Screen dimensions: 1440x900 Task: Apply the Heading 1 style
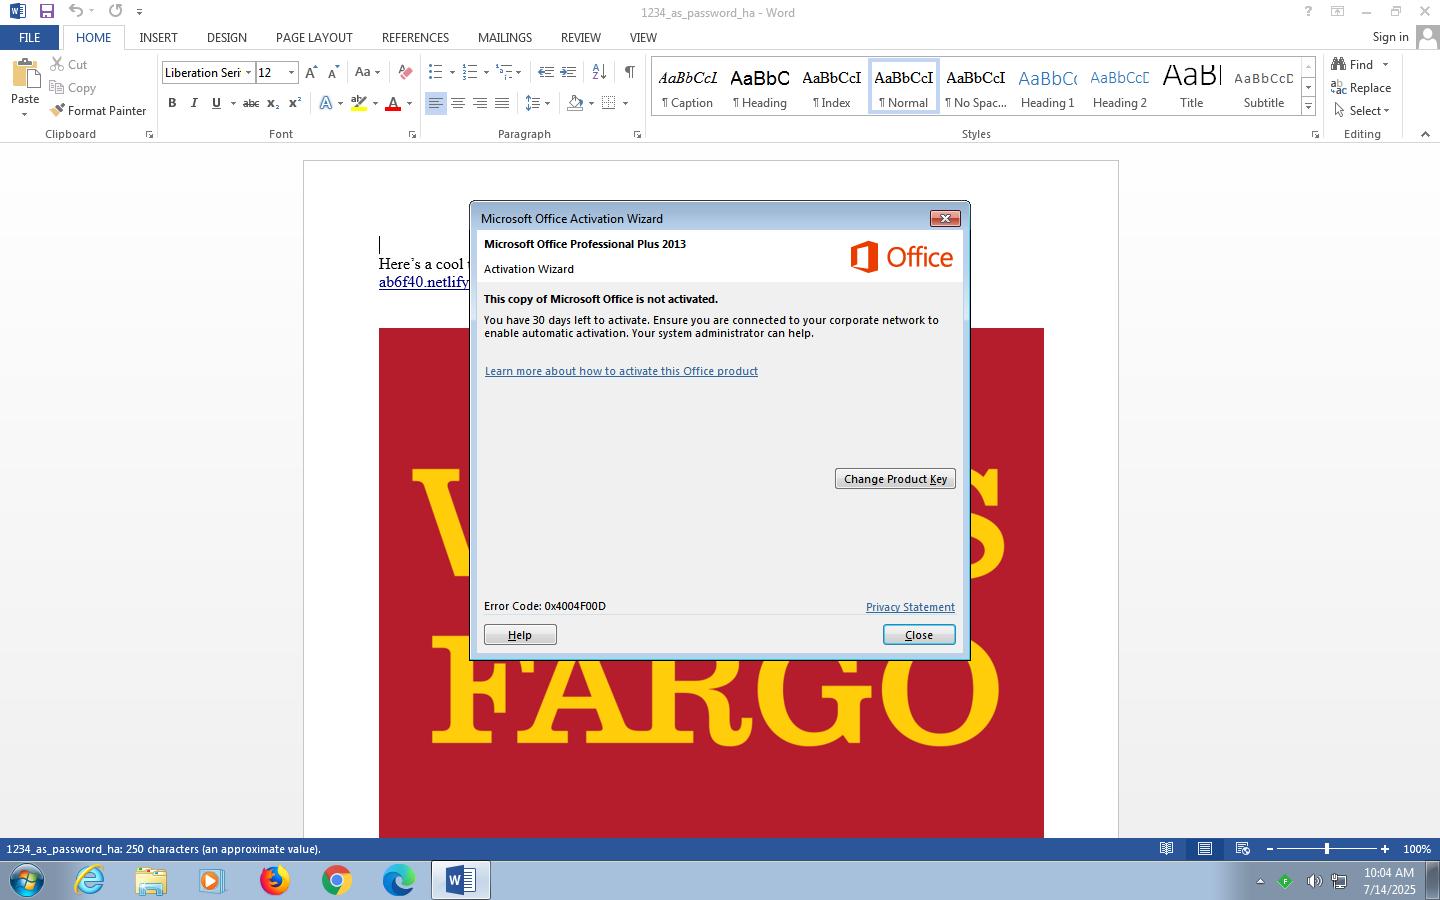pos(1047,87)
